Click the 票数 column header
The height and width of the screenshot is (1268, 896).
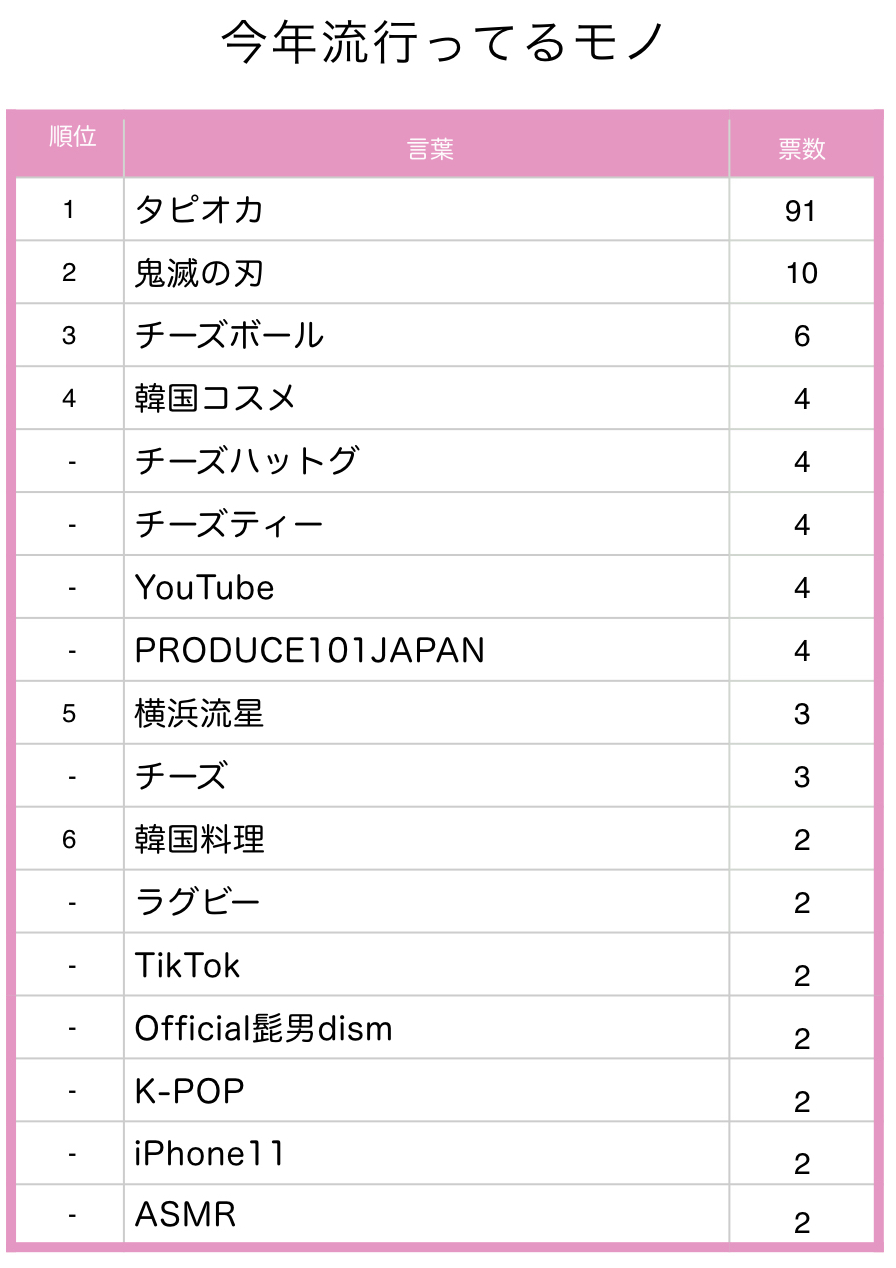(x=802, y=149)
